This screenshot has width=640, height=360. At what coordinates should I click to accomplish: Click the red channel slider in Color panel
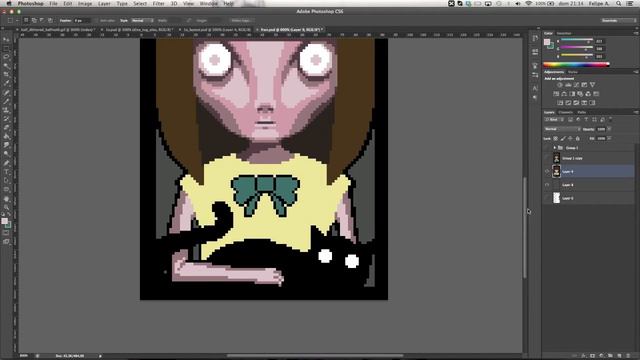(x=577, y=40)
